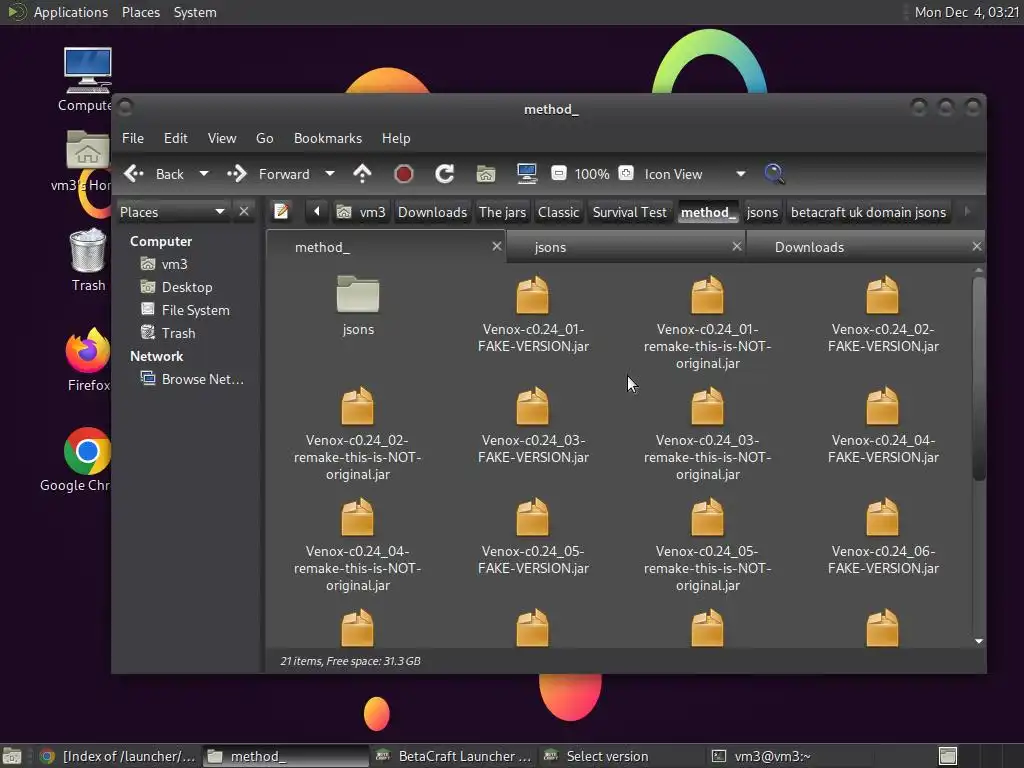Switch to the jsons tab

550,247
